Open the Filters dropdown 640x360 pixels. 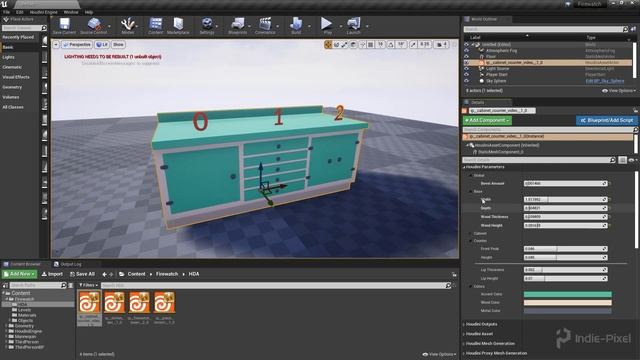89,285
